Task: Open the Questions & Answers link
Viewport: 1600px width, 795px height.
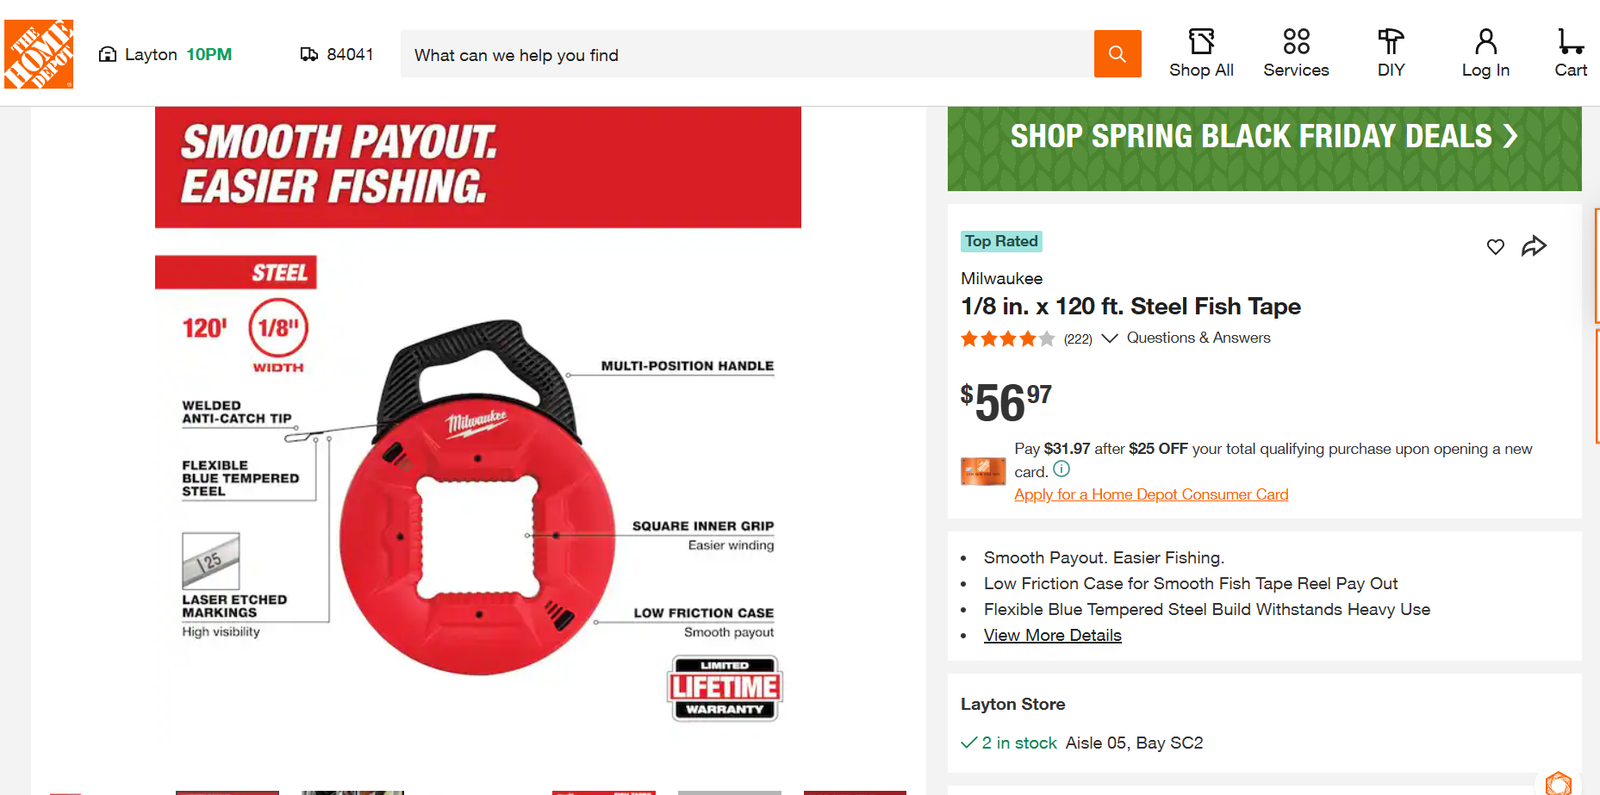Action: tap(1198, 338)
